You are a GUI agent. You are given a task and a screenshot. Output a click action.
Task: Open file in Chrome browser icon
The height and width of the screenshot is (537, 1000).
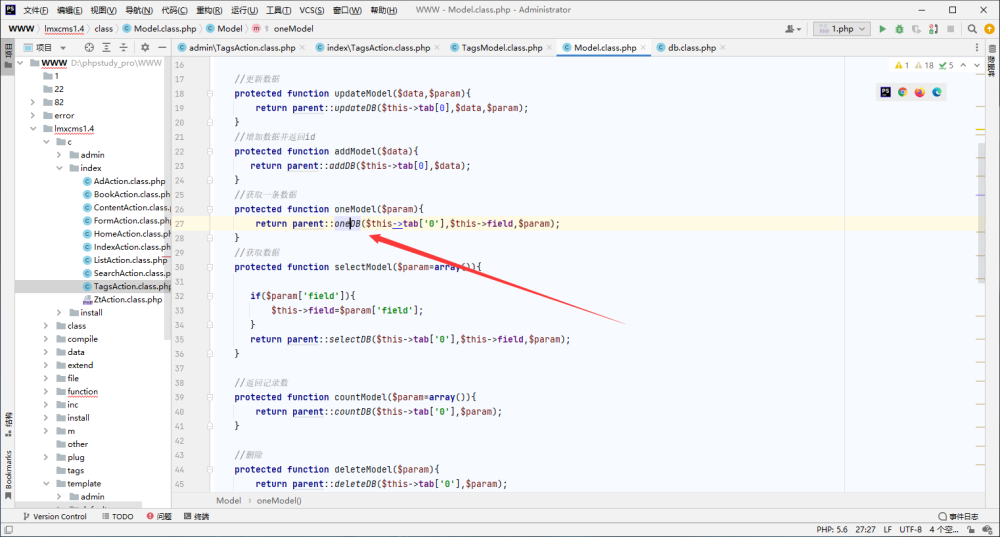point(902,92)
